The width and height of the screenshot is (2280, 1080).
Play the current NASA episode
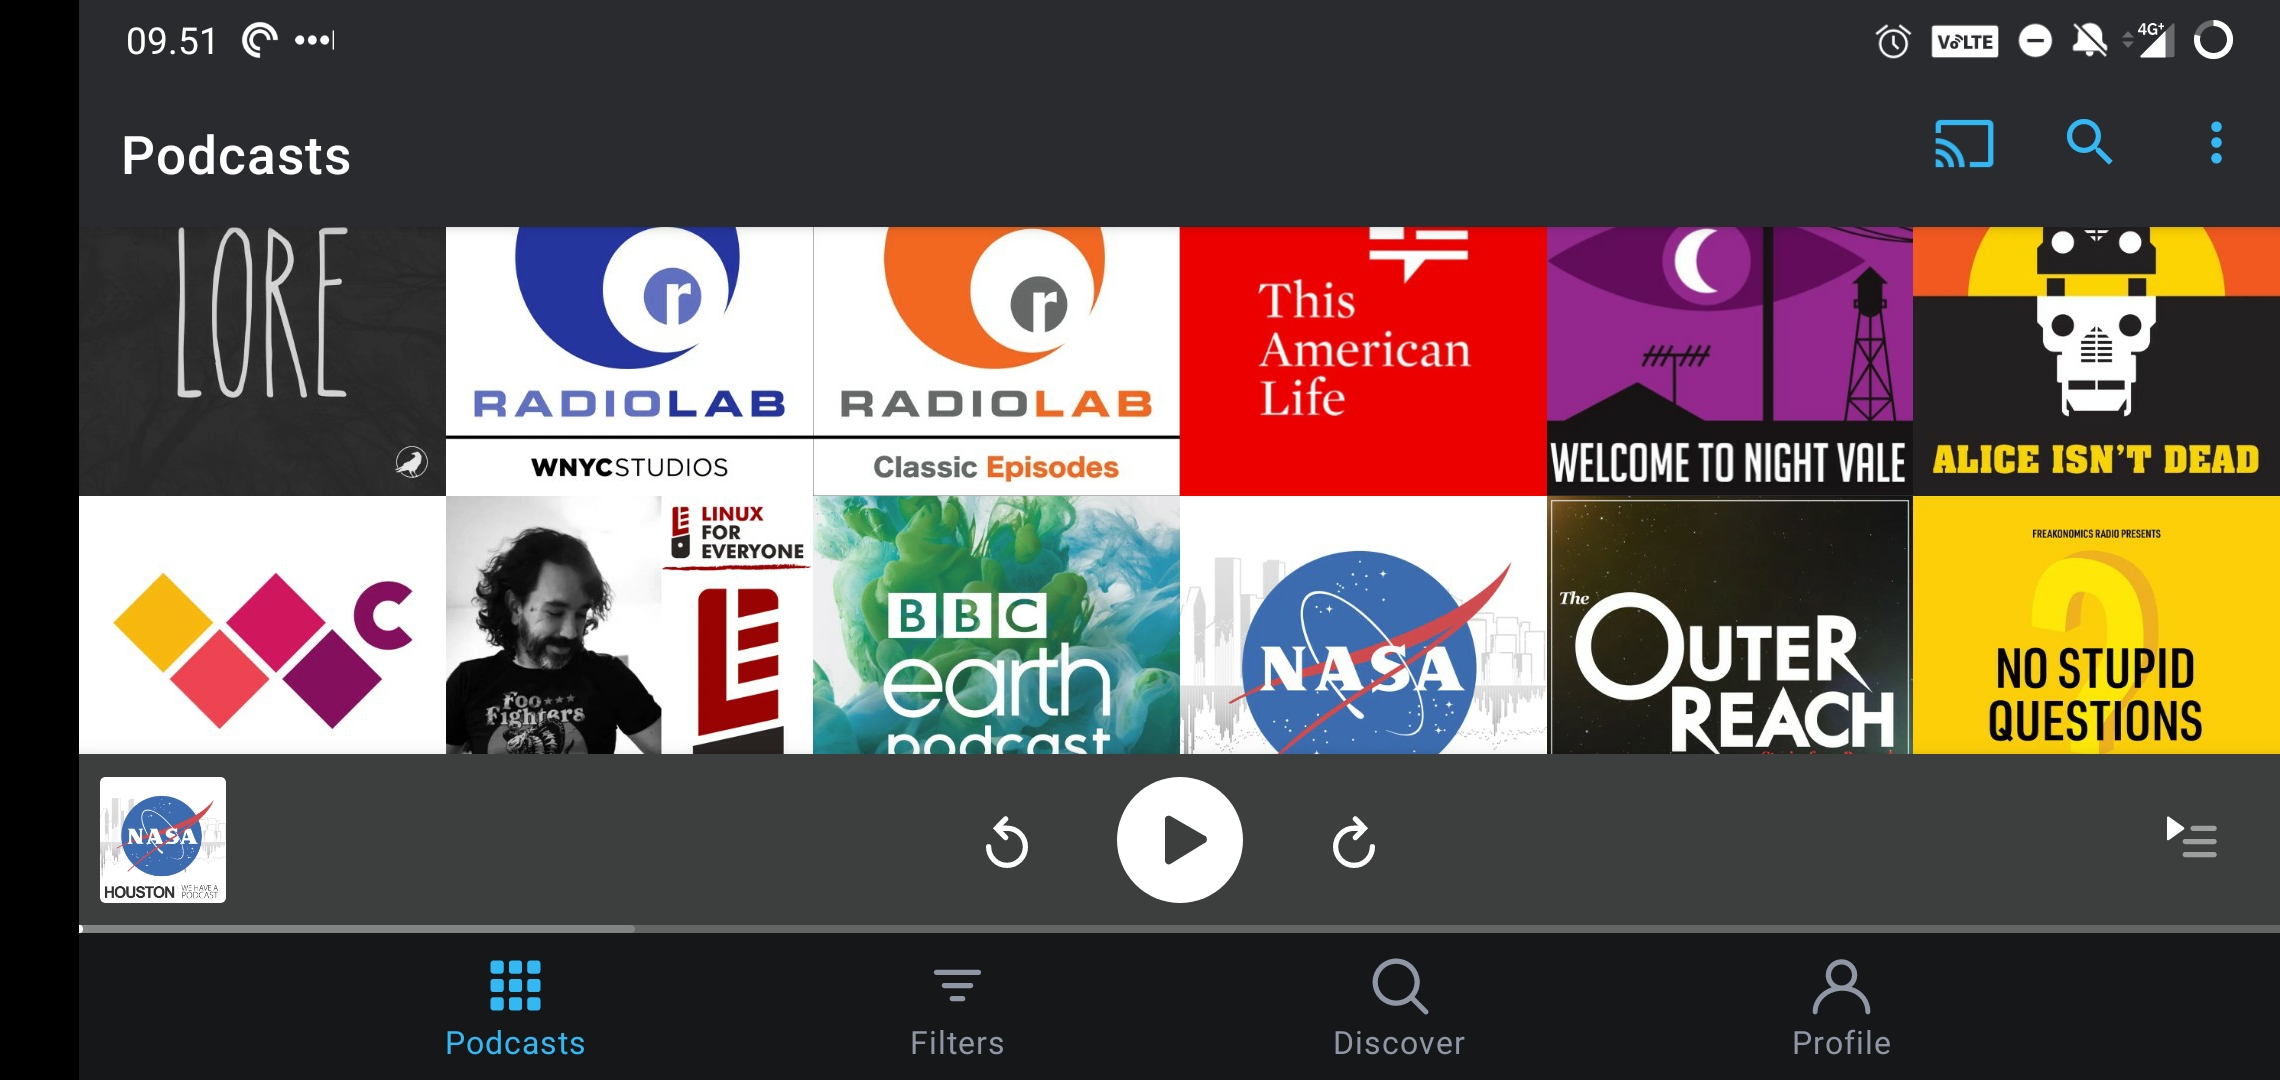[1179, 840]
